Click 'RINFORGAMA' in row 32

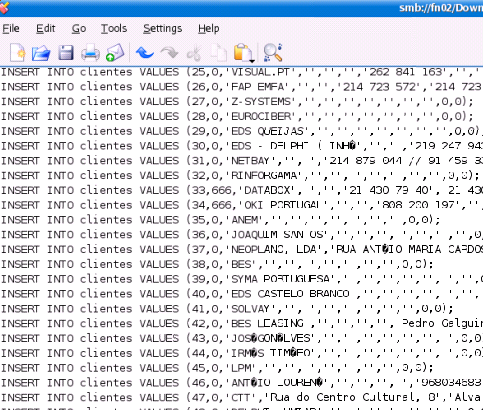pyautogui.click(x=264, y=175)
